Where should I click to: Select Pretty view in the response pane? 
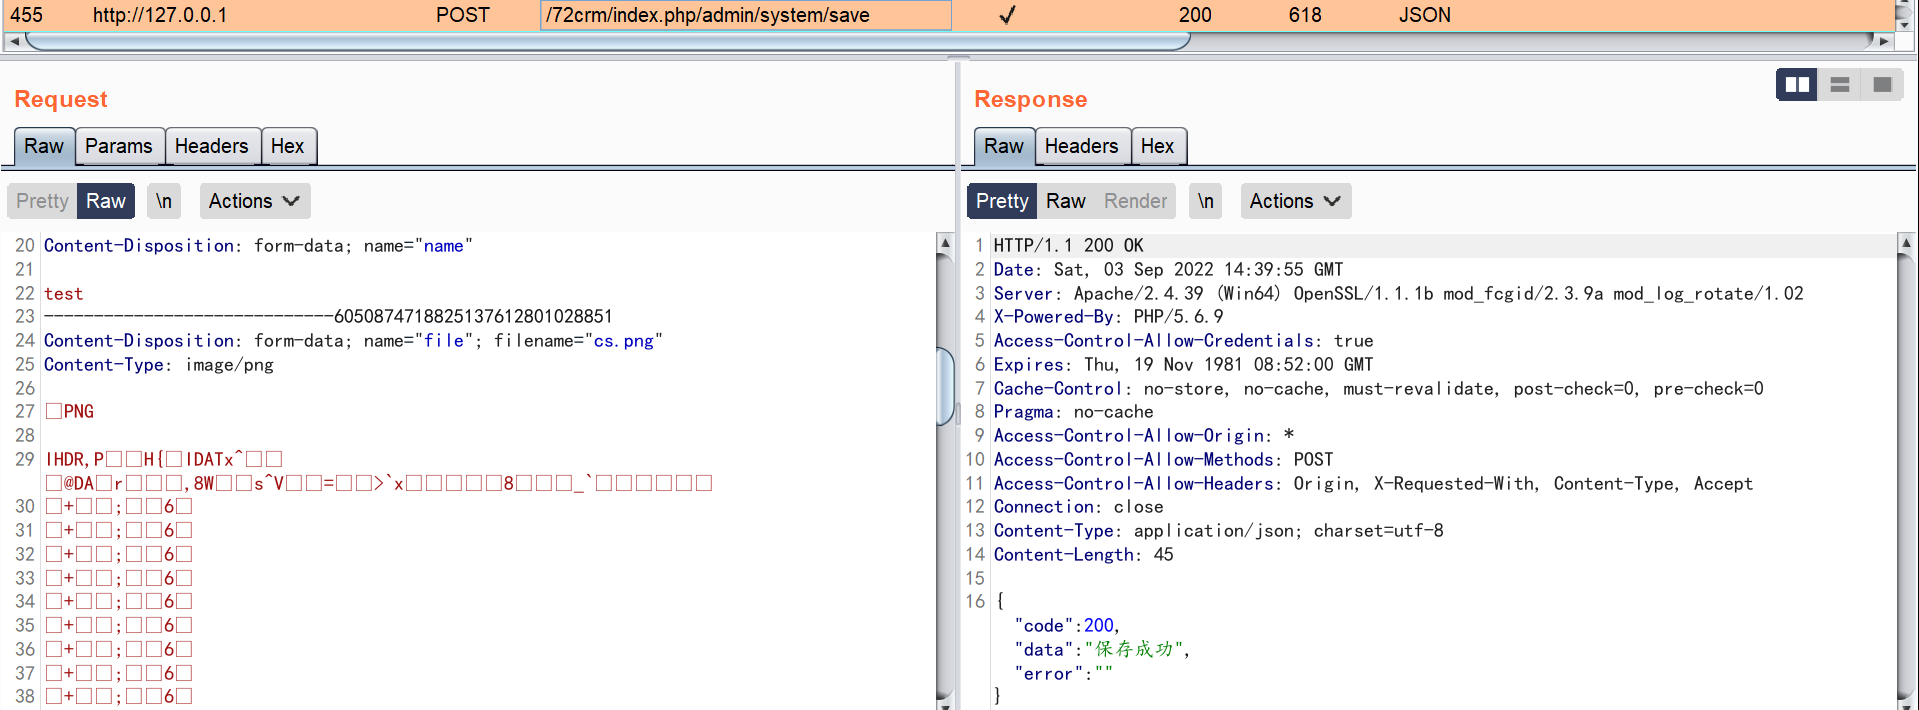1002,201
